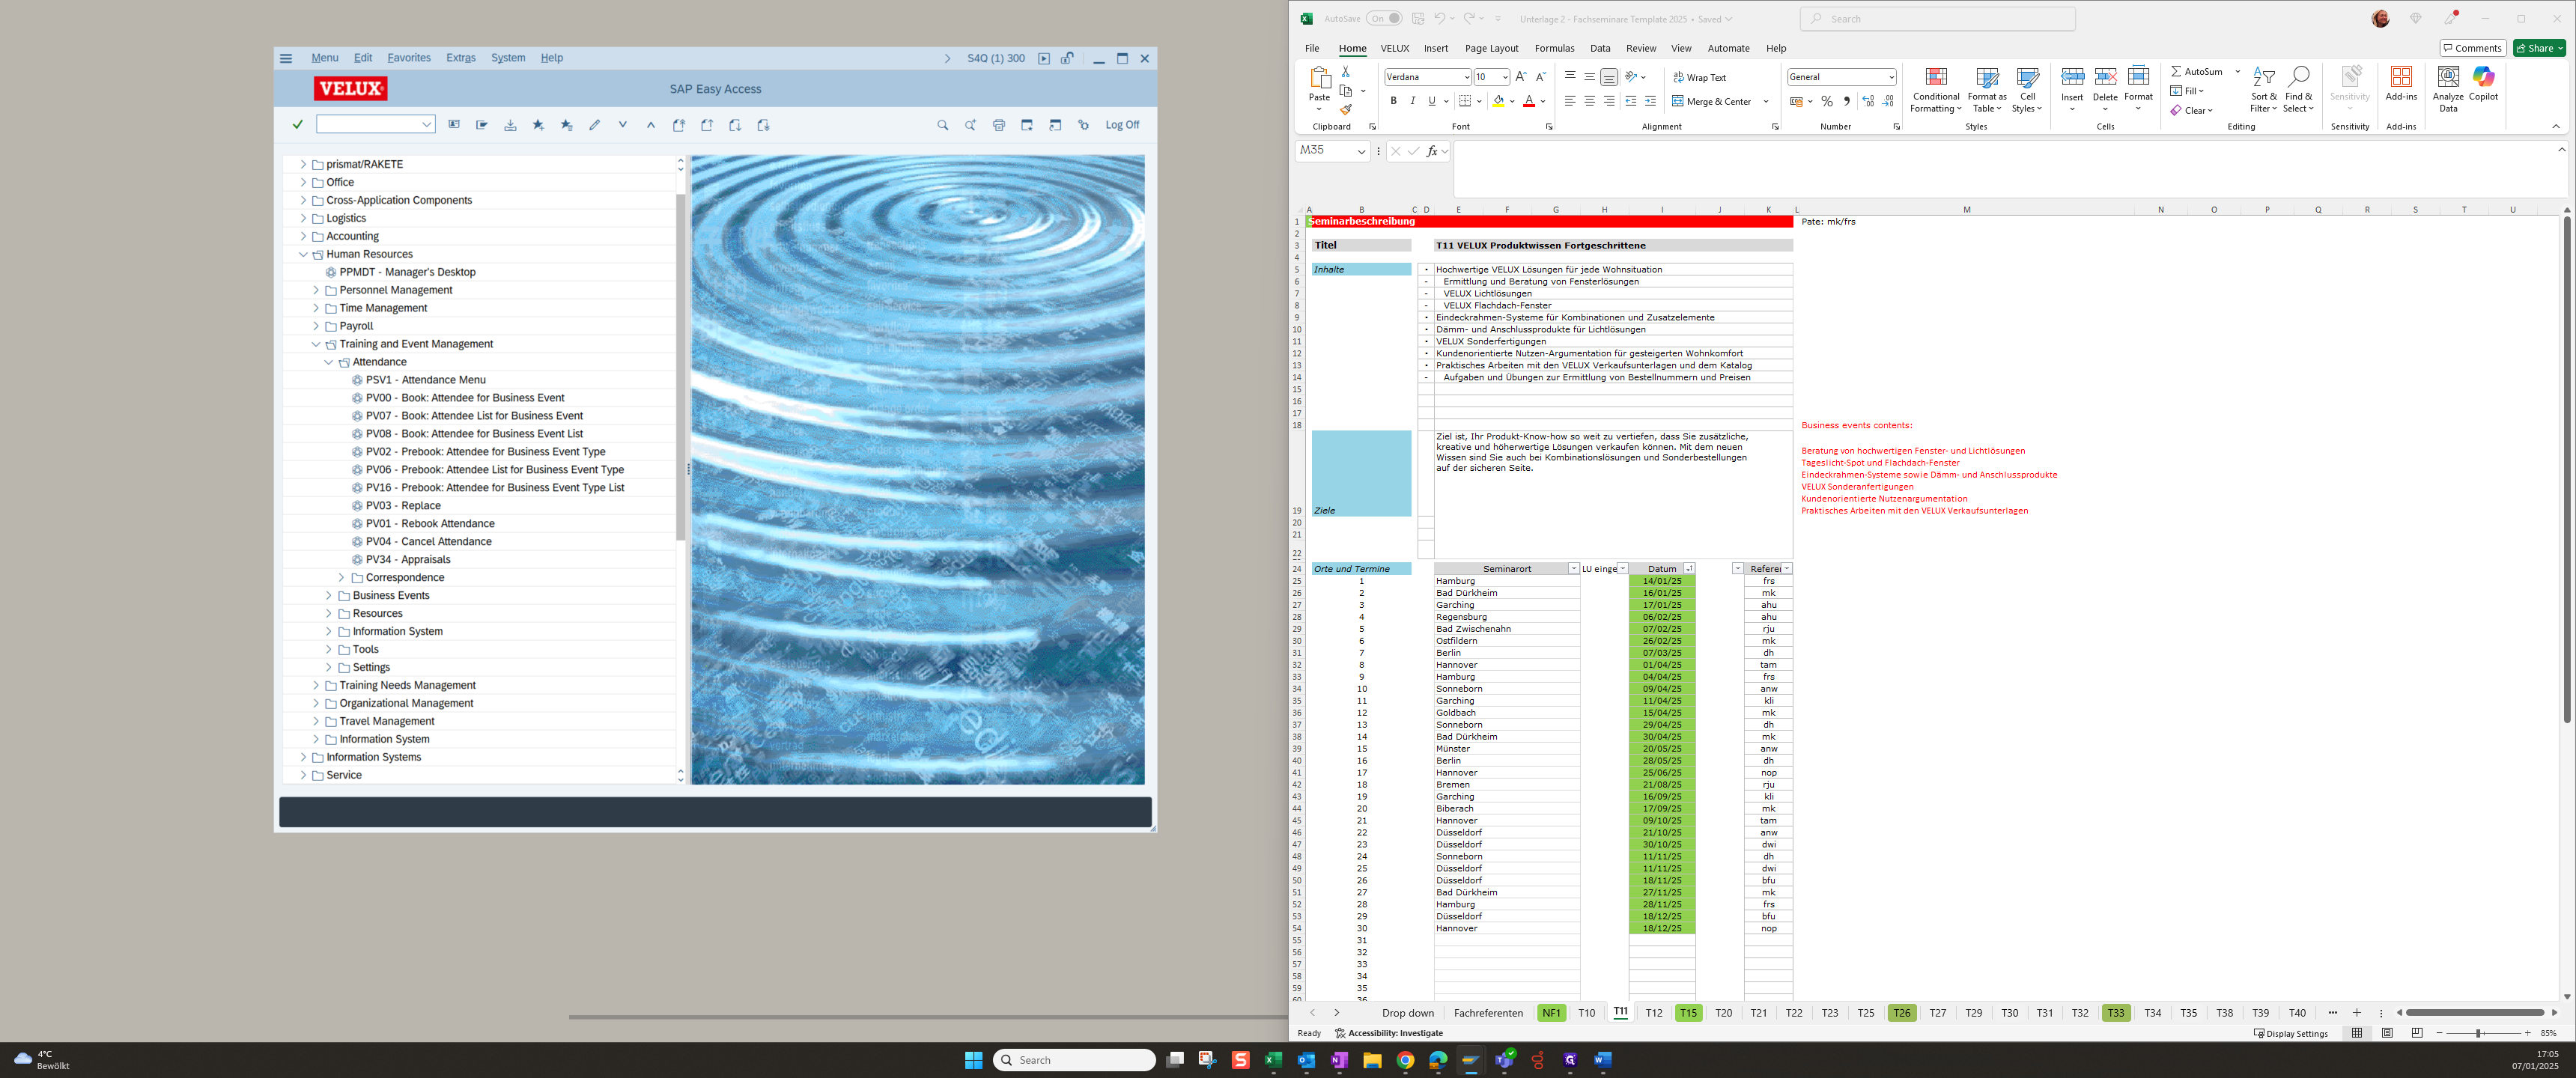Open Excel Comments pane button
Screen dimensions: 2576x1078
[2473, 48]
